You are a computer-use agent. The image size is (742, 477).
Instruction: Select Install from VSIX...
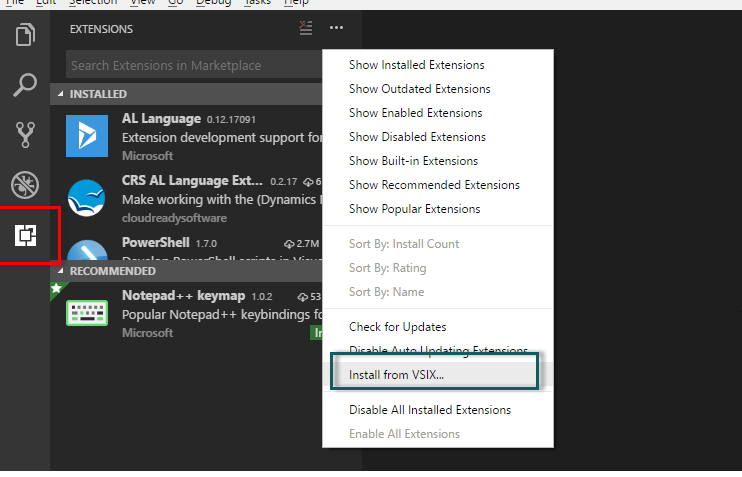pyautogui.click(x=396, y=375)
